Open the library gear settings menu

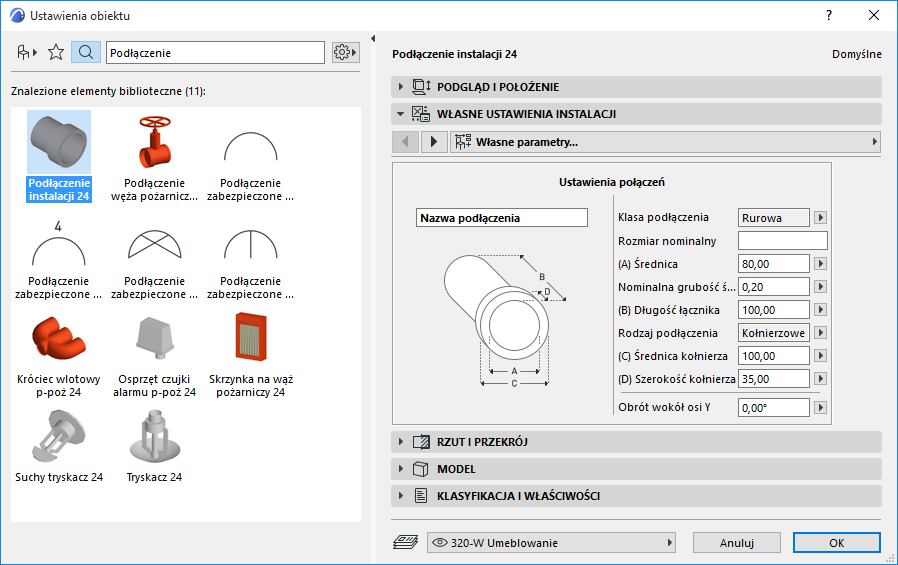[x=345, y=53]
